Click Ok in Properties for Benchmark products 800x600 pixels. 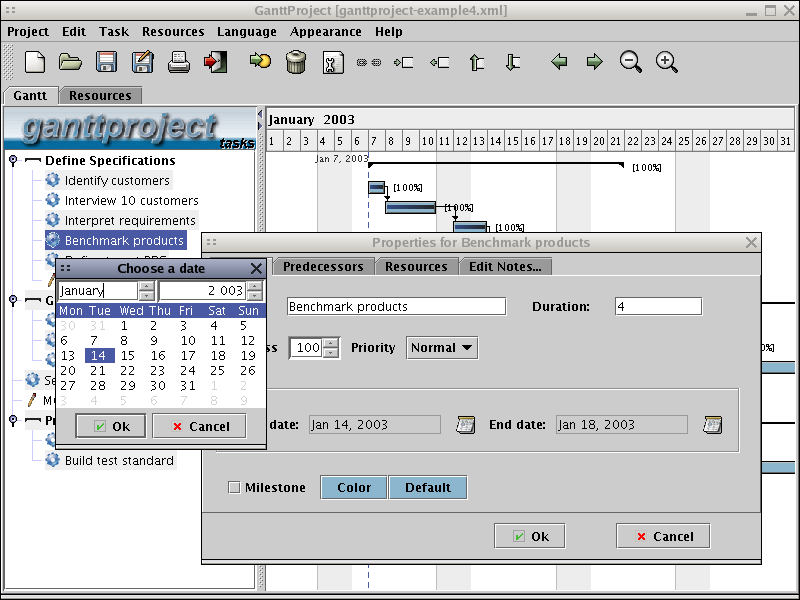click(530, 536)
